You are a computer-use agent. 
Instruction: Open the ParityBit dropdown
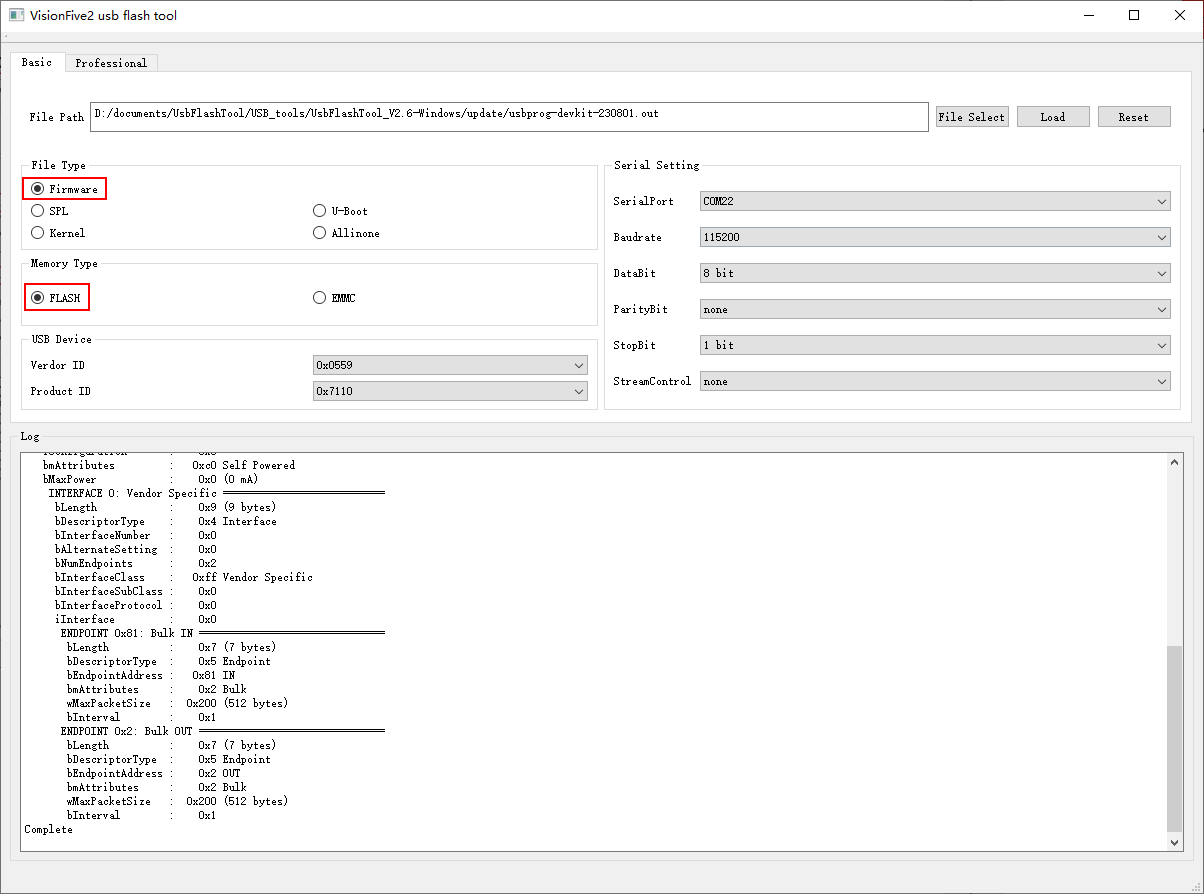click(x=935, y=309)
